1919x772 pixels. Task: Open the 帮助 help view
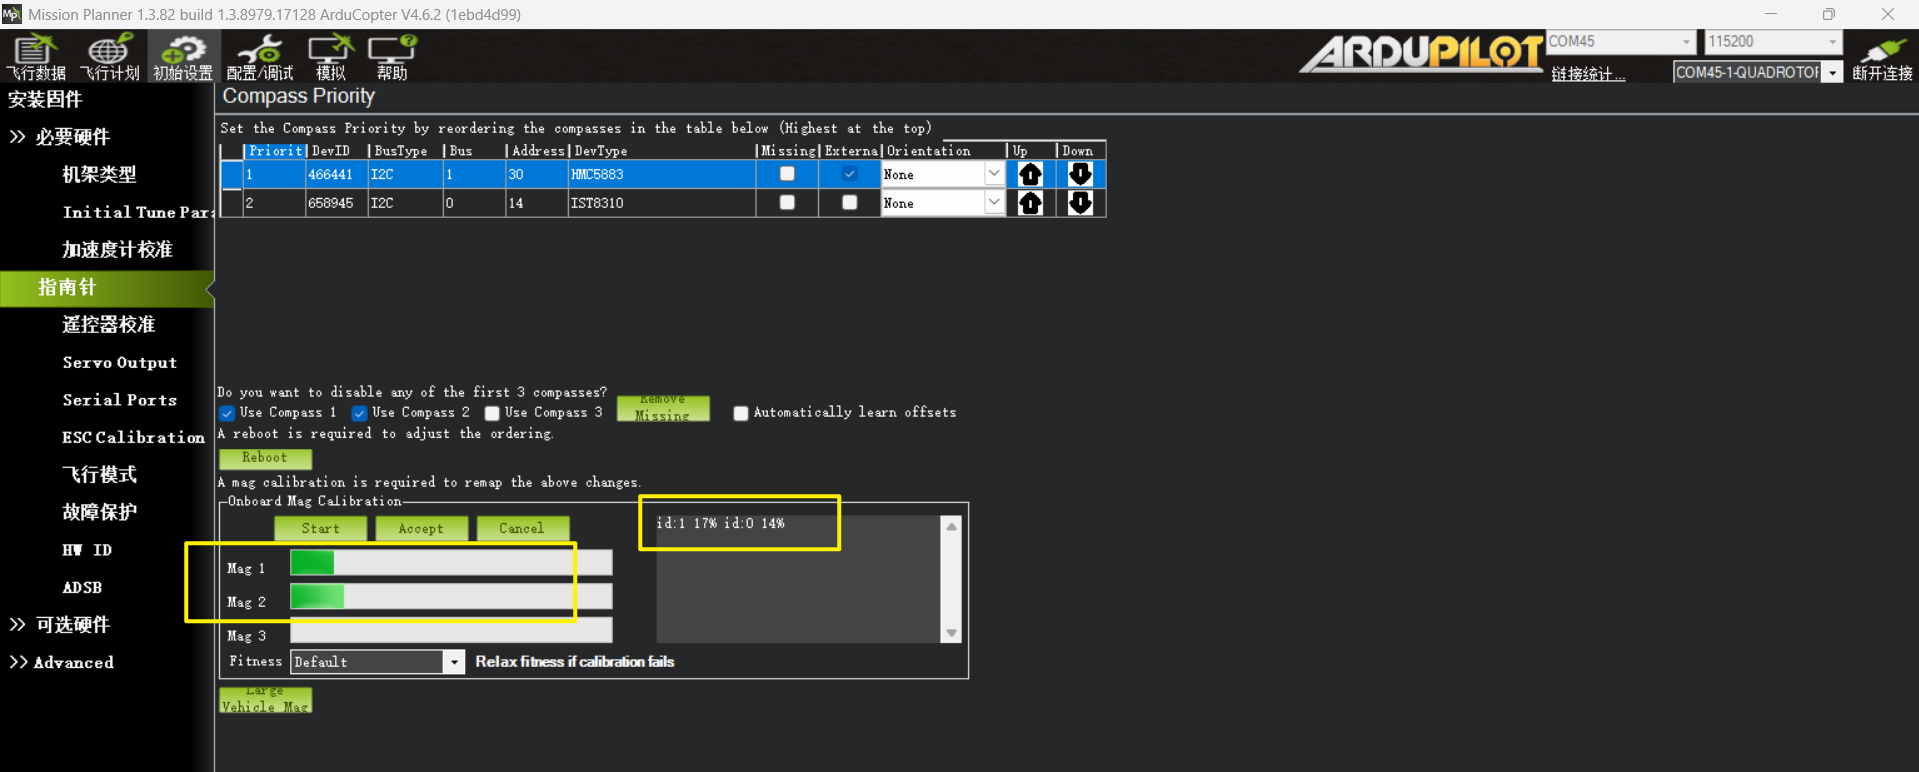[x=391, y=56]
